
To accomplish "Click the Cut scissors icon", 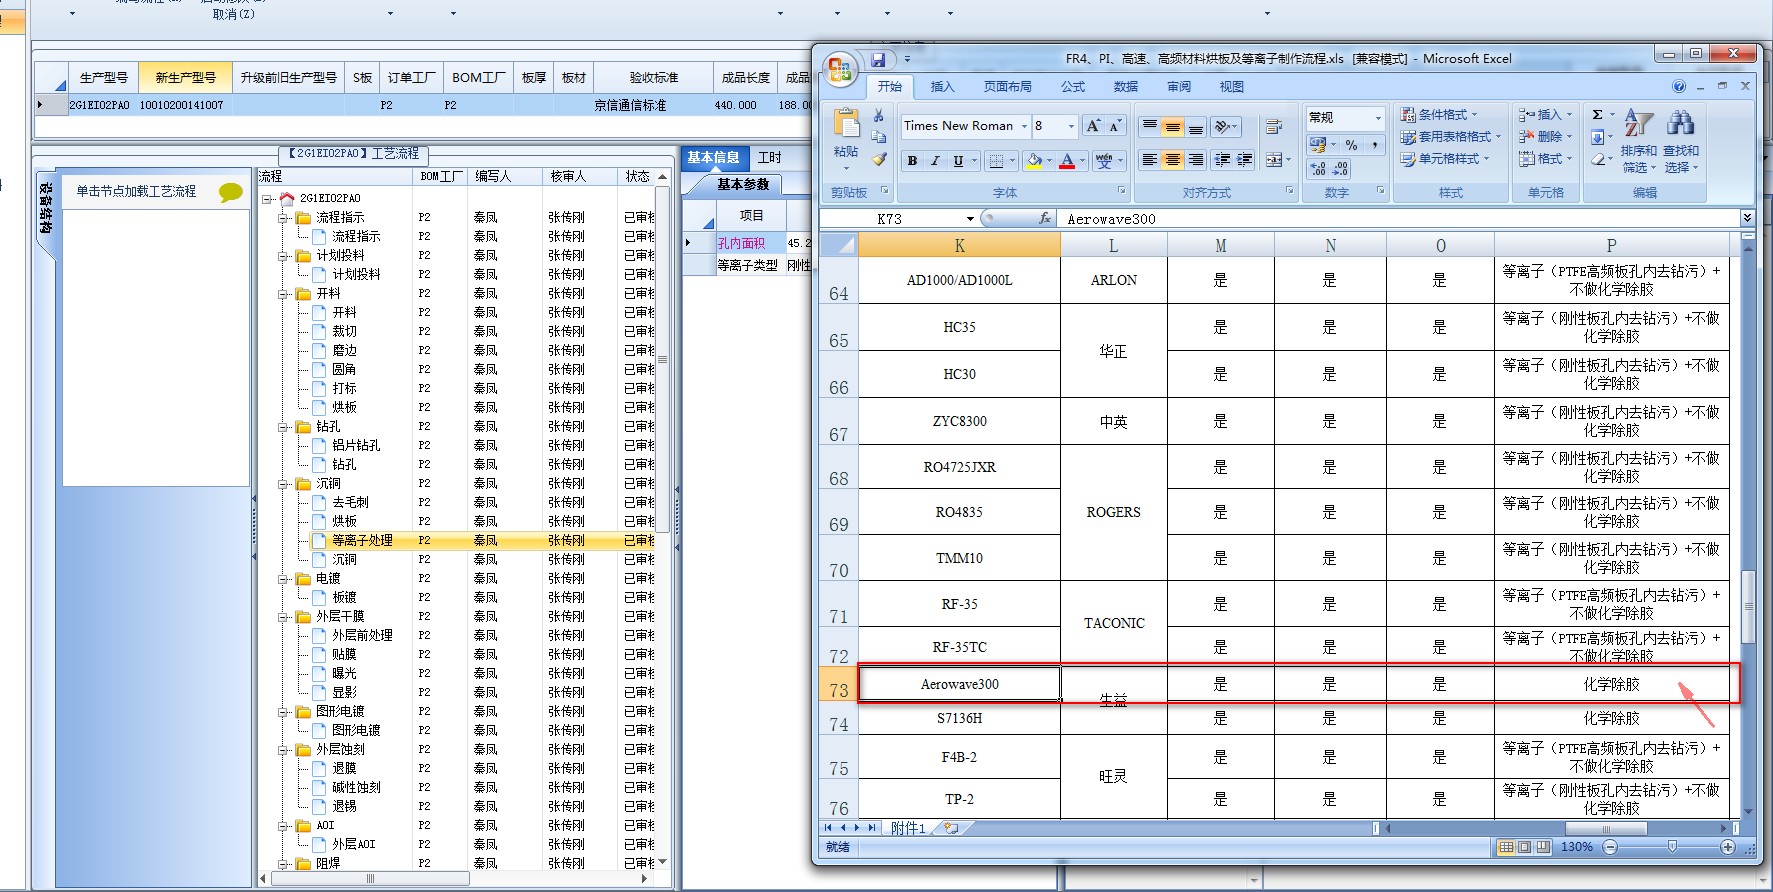I will (x=879, y=116).
